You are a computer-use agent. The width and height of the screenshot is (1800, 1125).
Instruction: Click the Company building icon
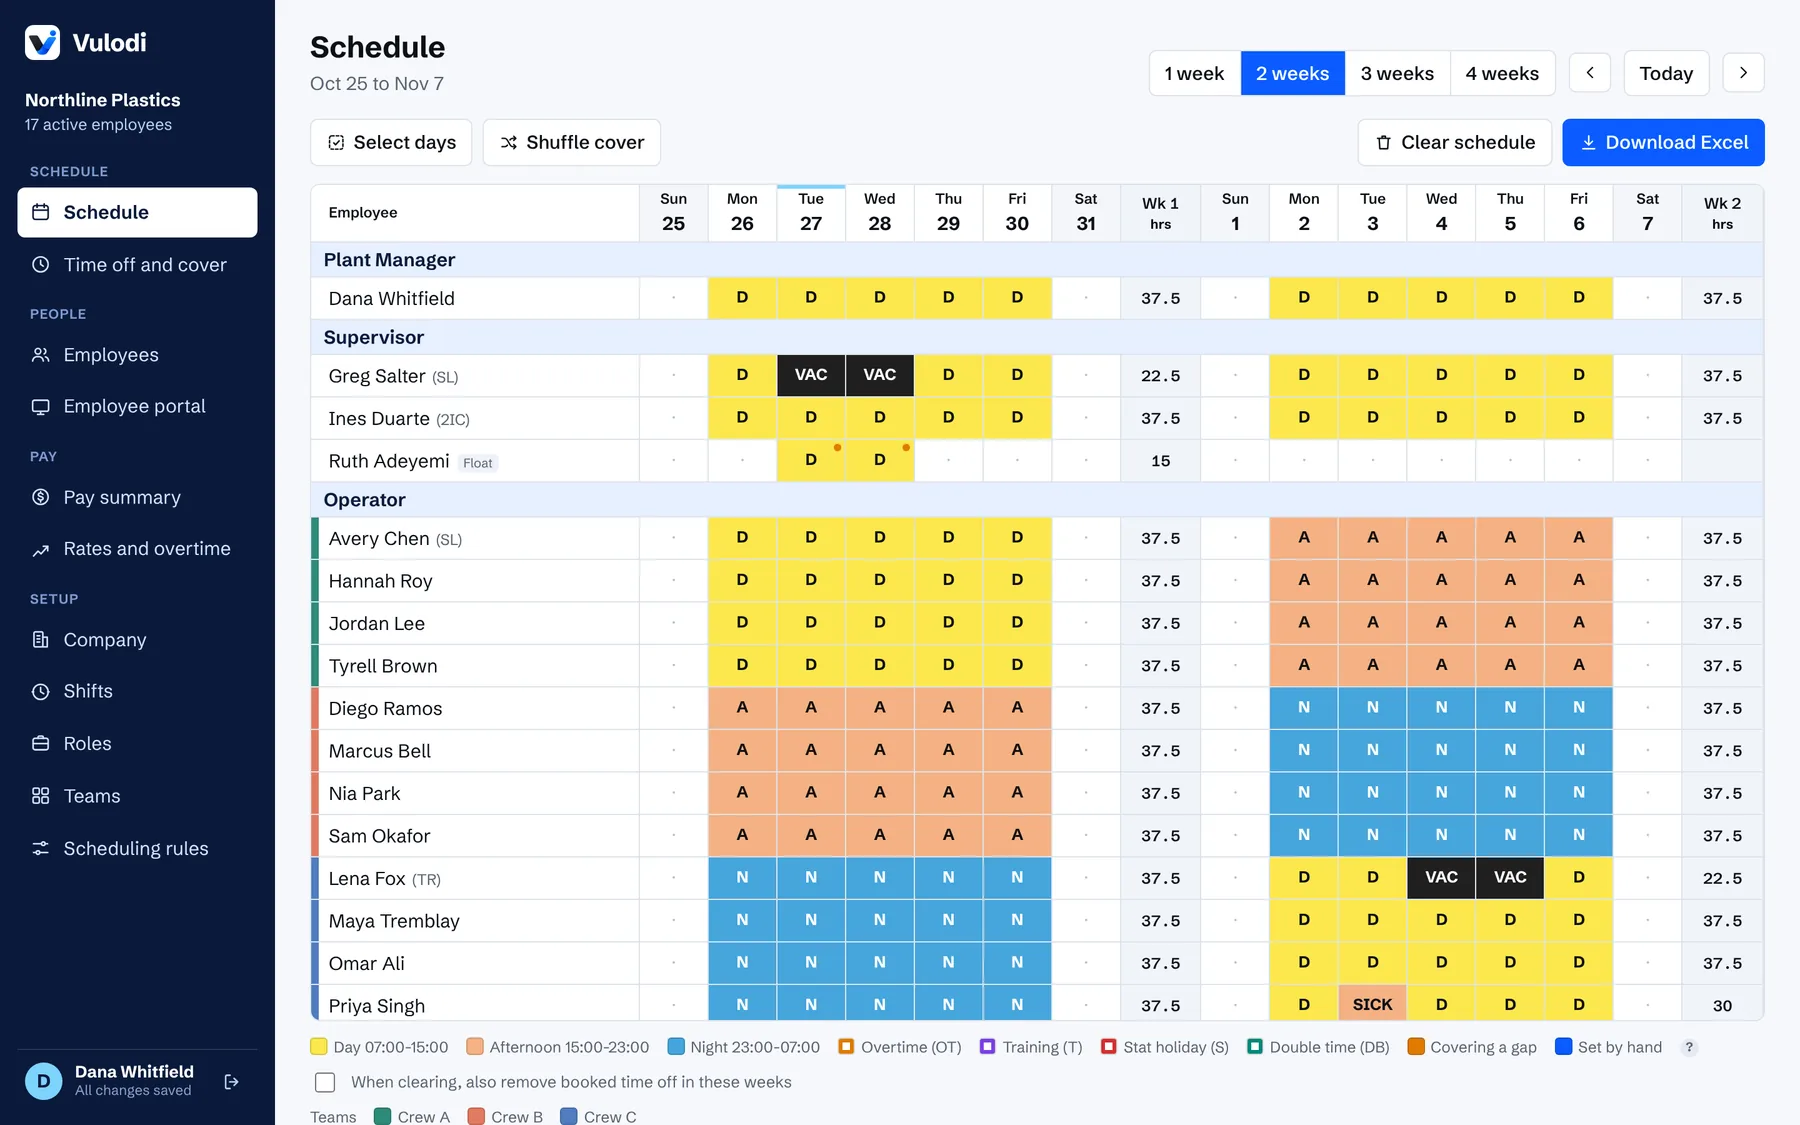click(x=41, y=640)
